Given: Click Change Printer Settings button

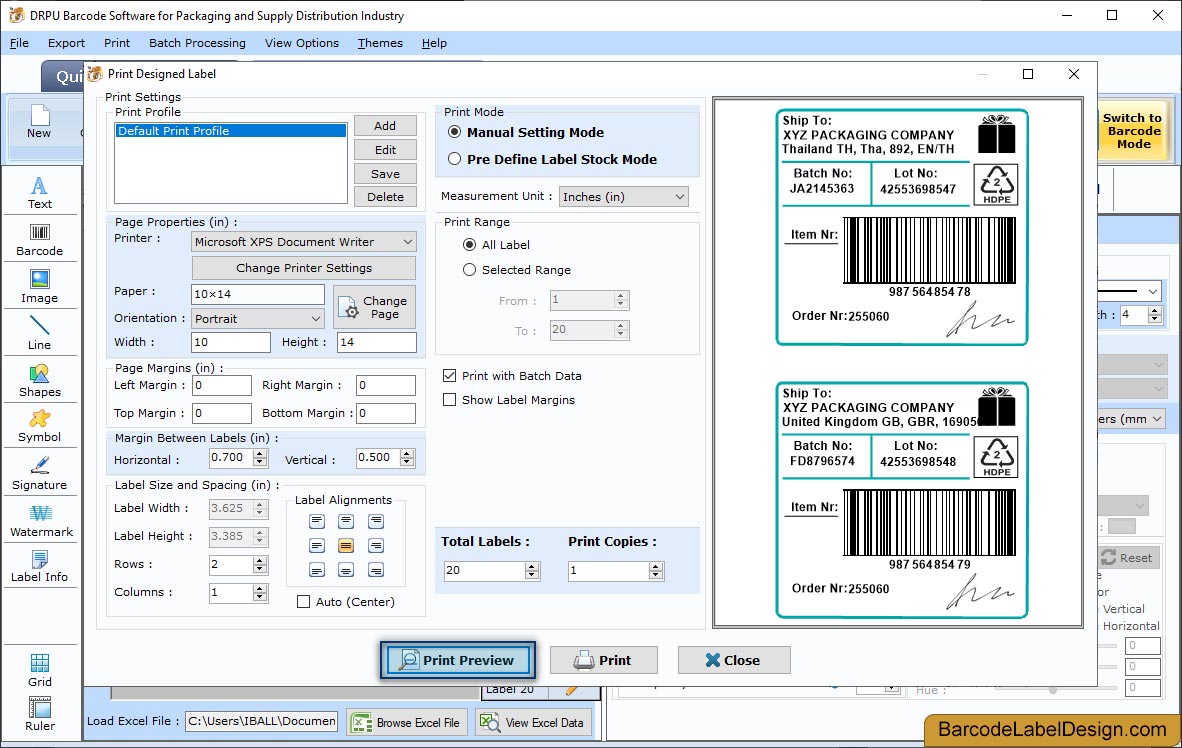Looking at the screenshot, I should (304, 268).
